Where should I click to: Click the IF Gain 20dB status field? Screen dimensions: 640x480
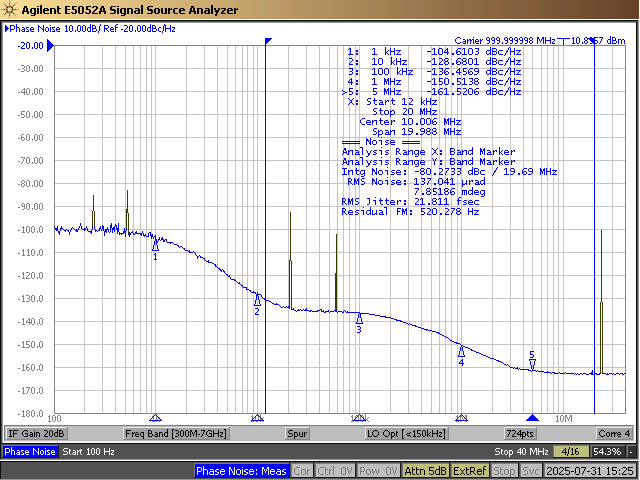[36, 433]
